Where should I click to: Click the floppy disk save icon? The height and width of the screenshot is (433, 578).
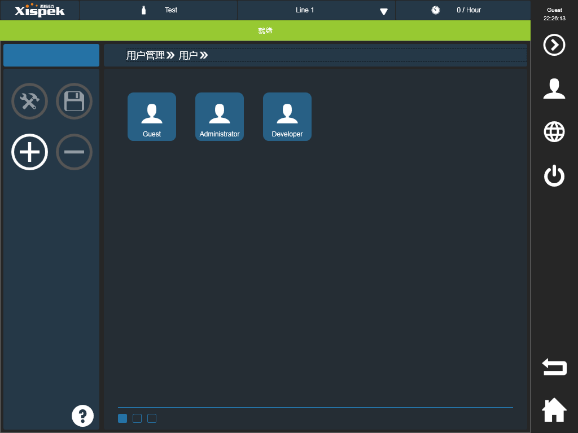[74, 101]
